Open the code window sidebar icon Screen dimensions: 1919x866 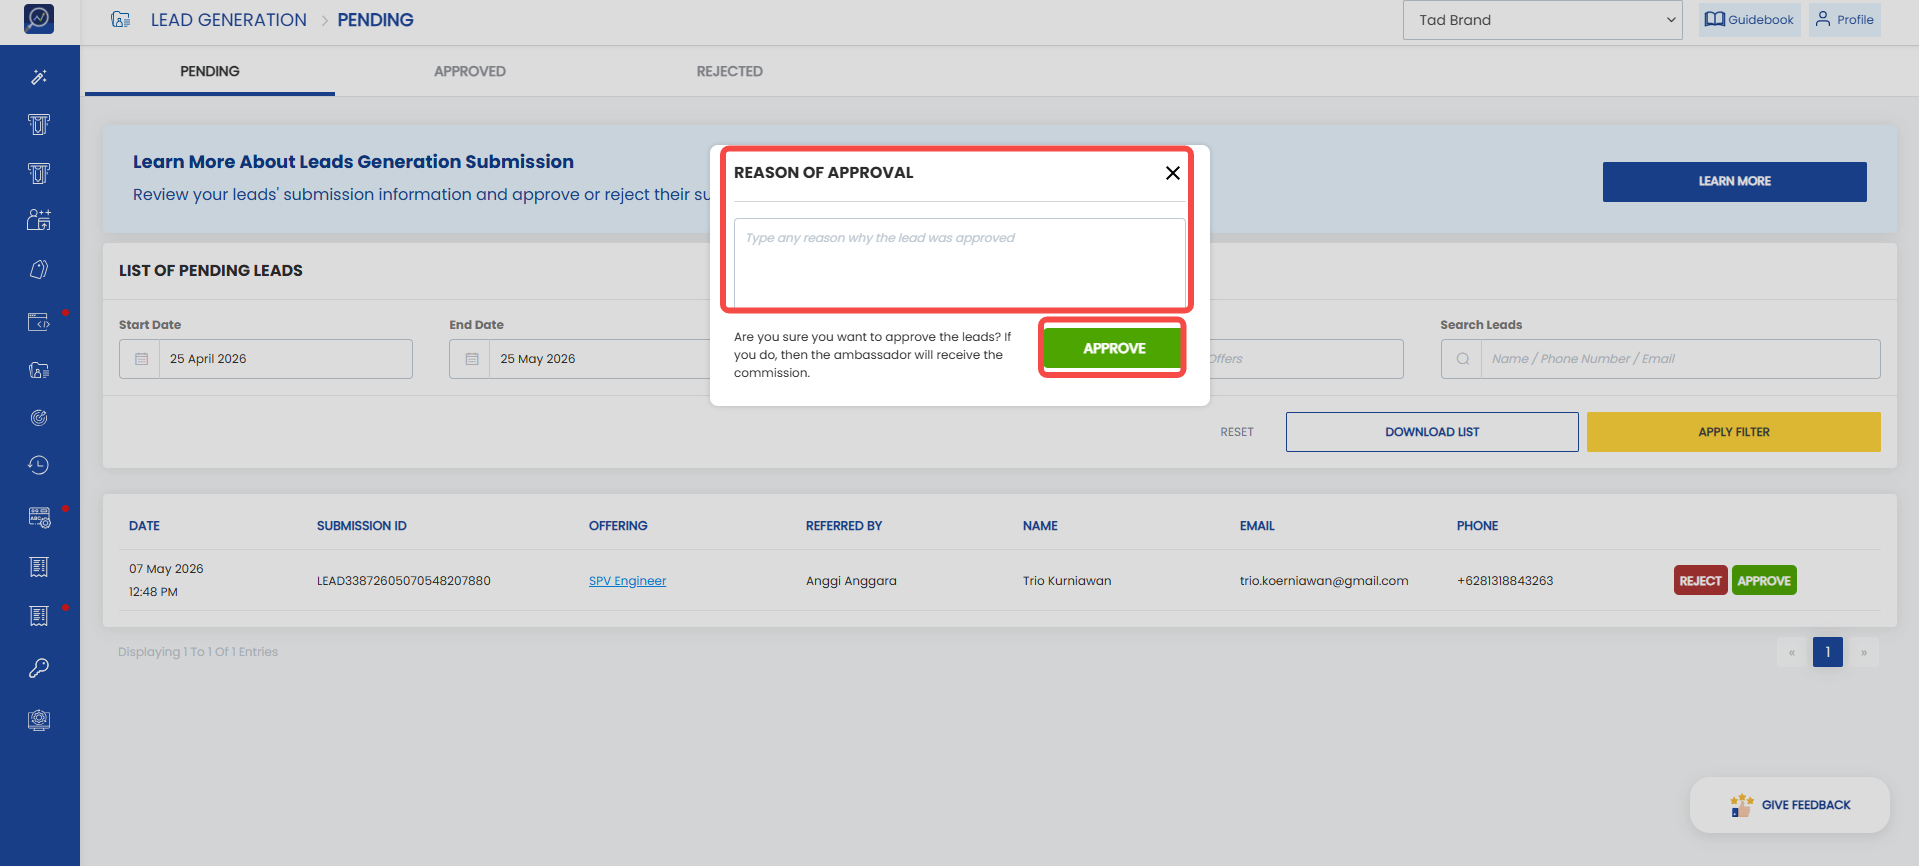tap(39, 322)
